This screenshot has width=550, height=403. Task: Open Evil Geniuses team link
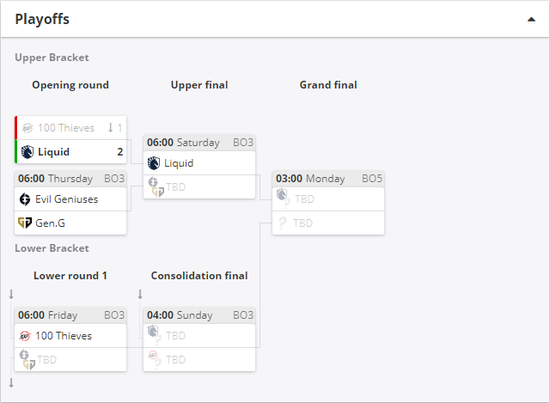(x=67, y=199)
